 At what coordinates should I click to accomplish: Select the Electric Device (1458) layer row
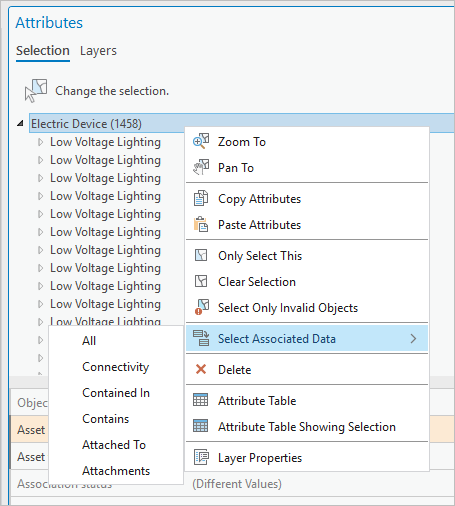coord(242,124)
